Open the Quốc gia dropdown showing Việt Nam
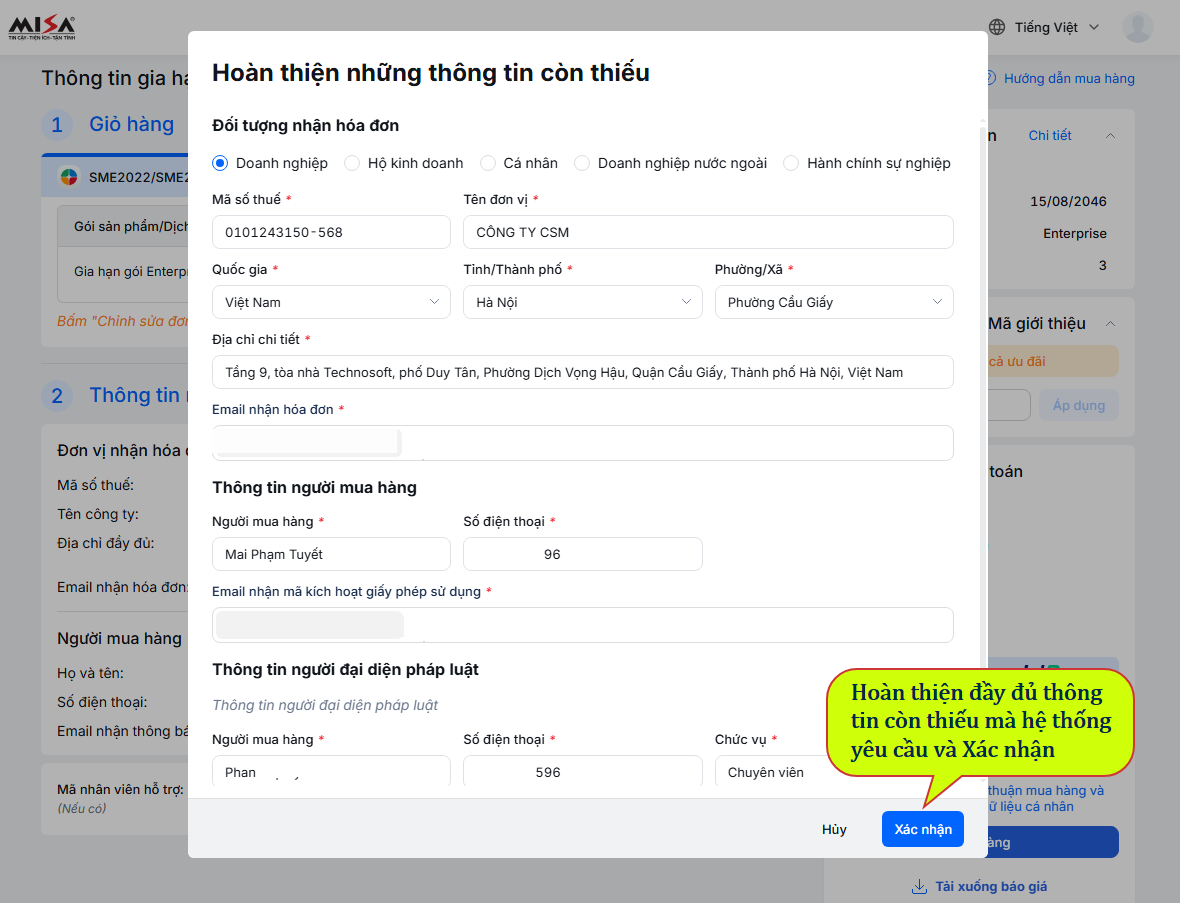The image size is (1180, 903). coord(331,302)
